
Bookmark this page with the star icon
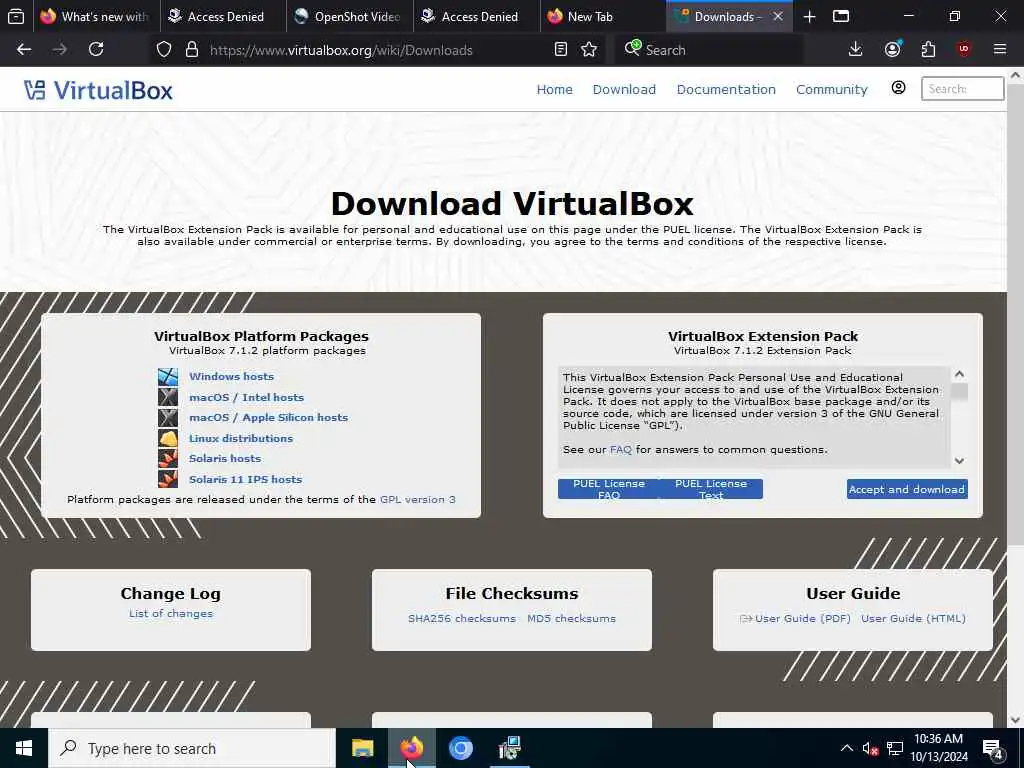coord(589,50)
